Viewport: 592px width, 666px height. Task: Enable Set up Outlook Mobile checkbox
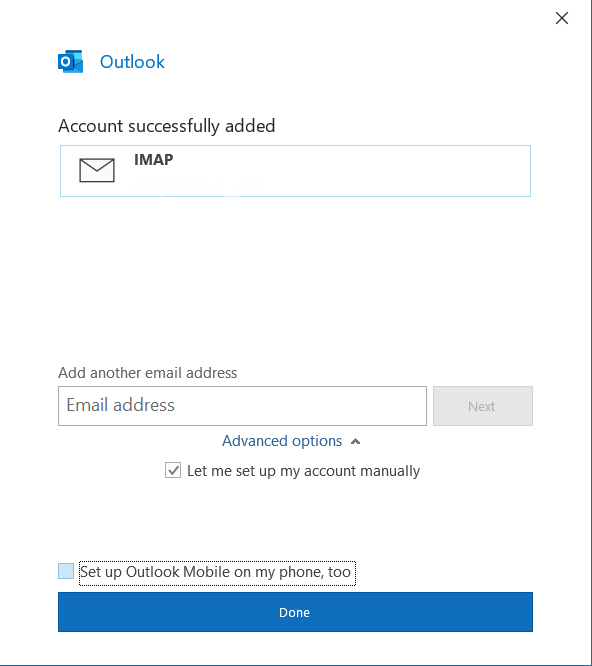coord(66,571)
